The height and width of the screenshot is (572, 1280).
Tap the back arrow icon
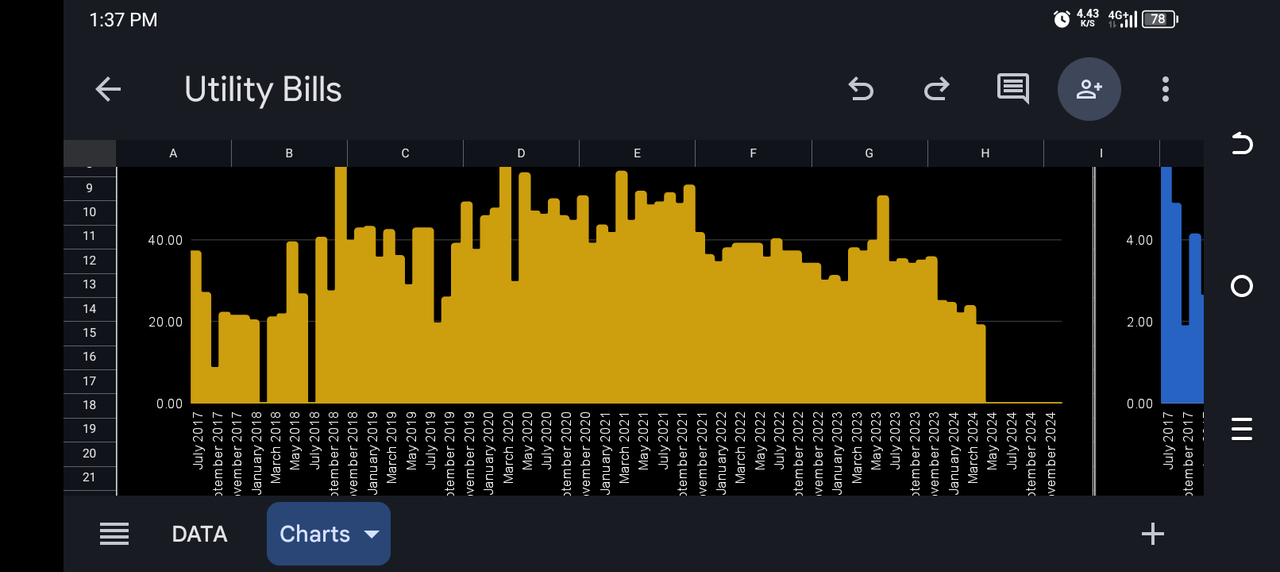pyautogui.click(x=108, y=89)
